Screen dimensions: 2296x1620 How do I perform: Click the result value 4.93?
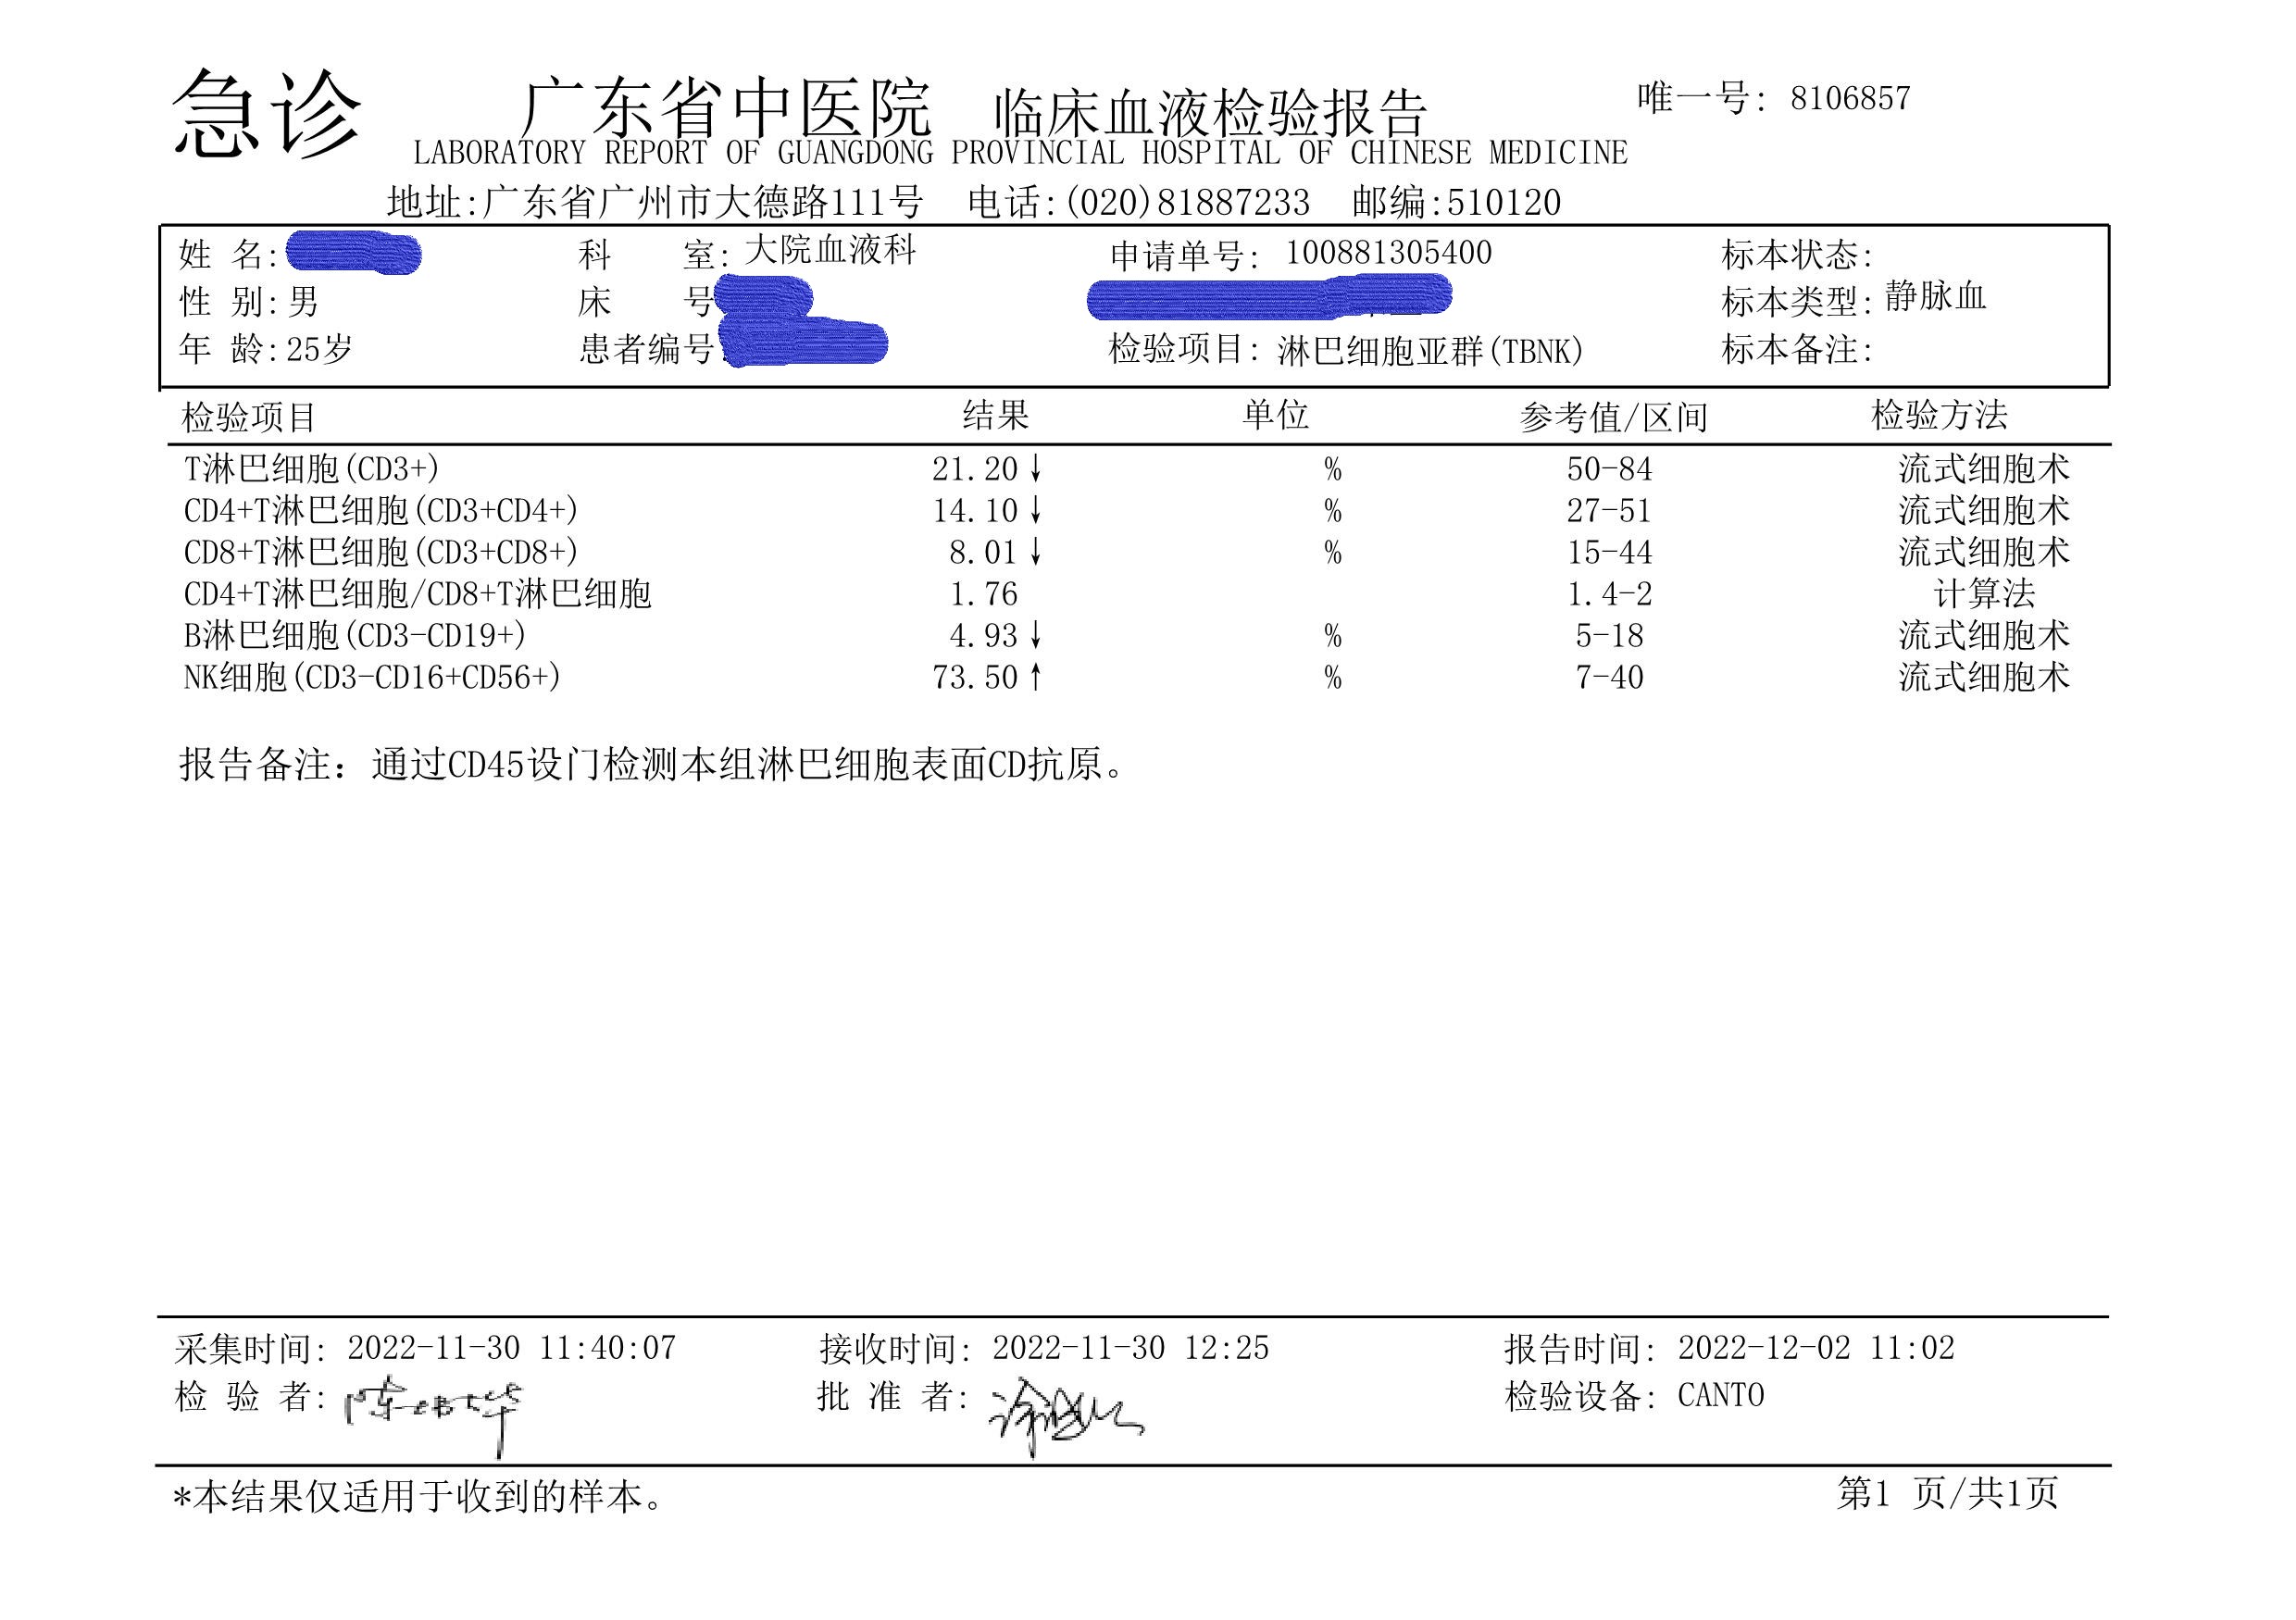[x=984, y=636]
